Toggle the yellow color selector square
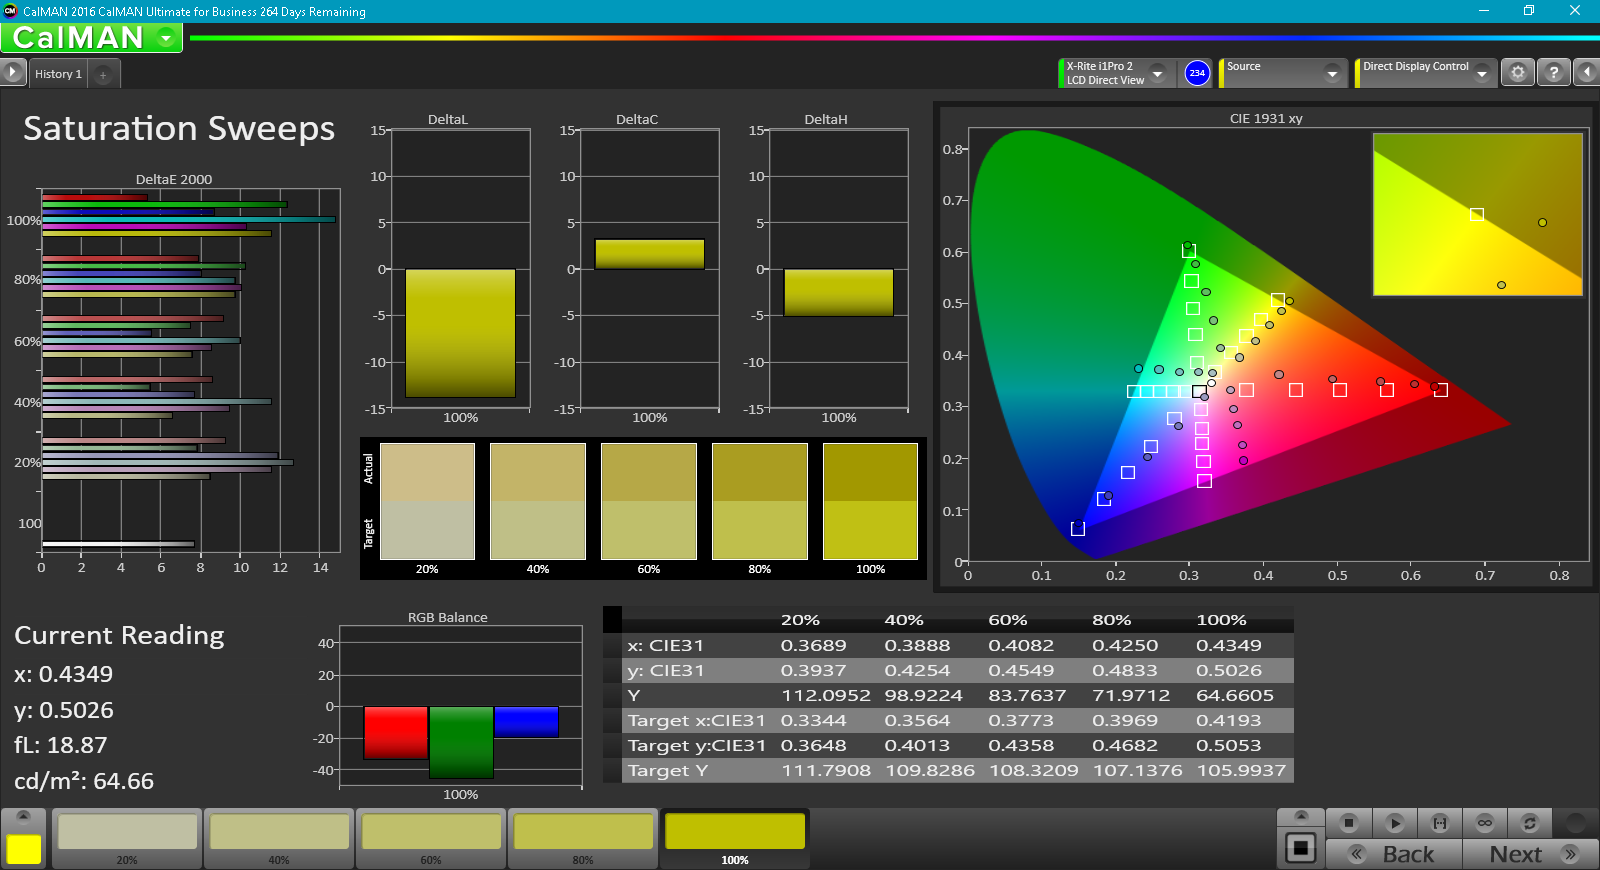Viewport: 1600px width, 870px height. (24, 848)
